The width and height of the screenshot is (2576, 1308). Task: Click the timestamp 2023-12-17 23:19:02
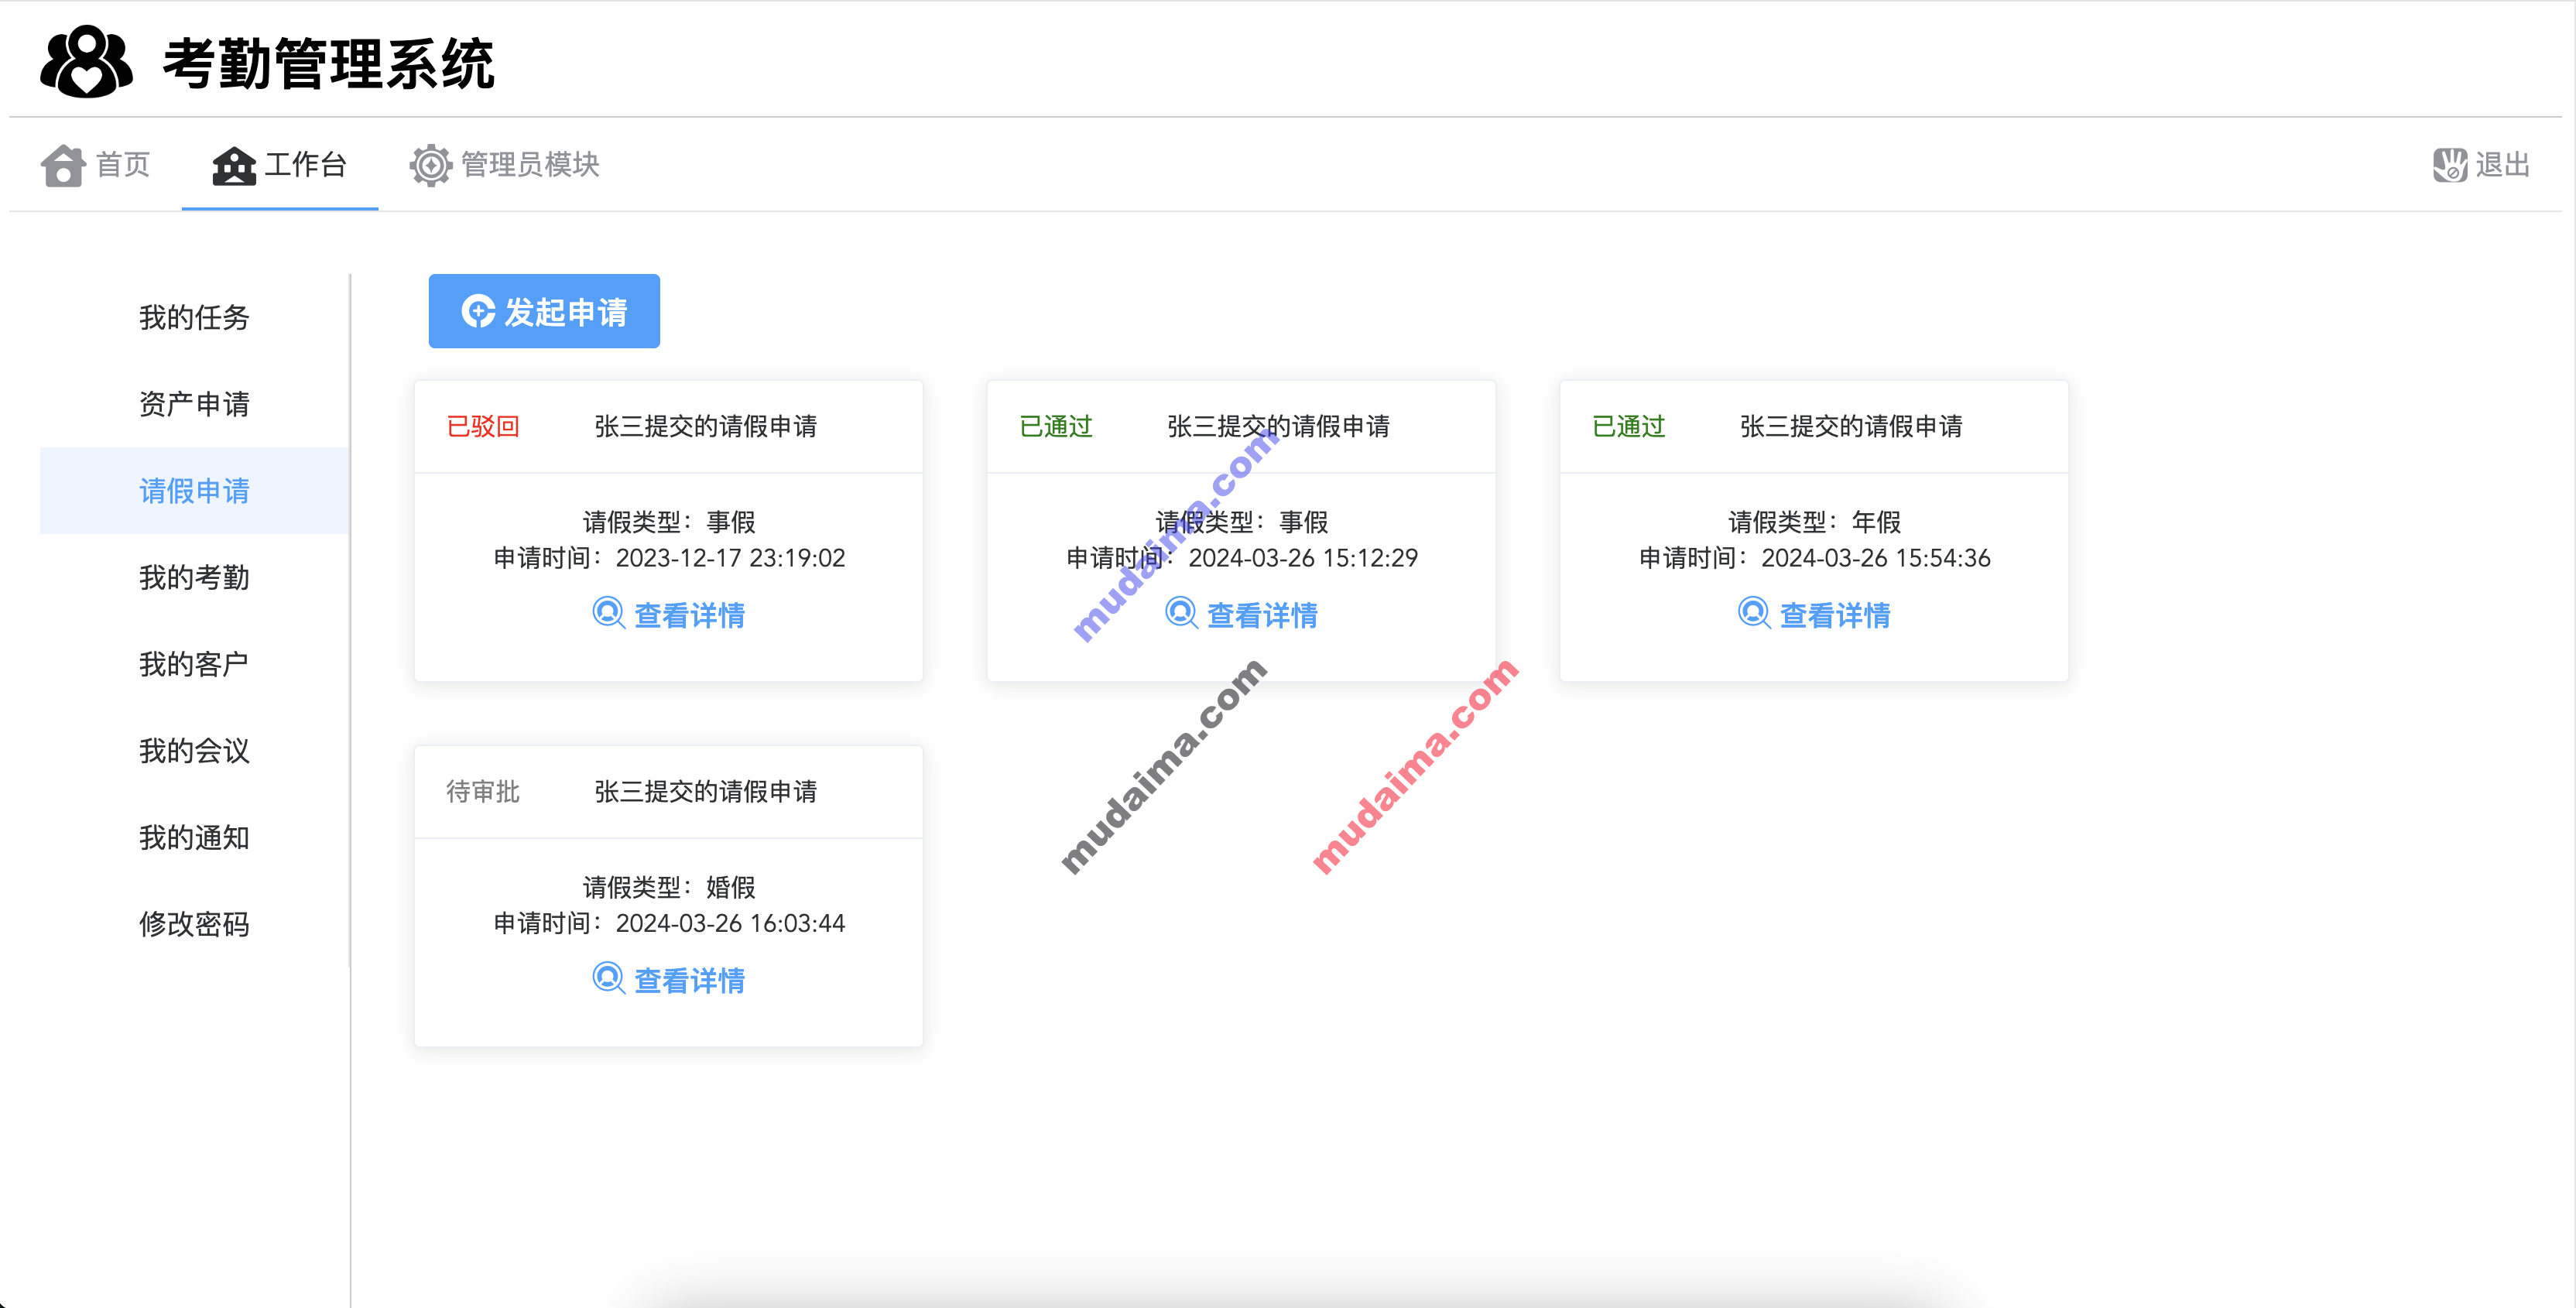tap(731, 558)
